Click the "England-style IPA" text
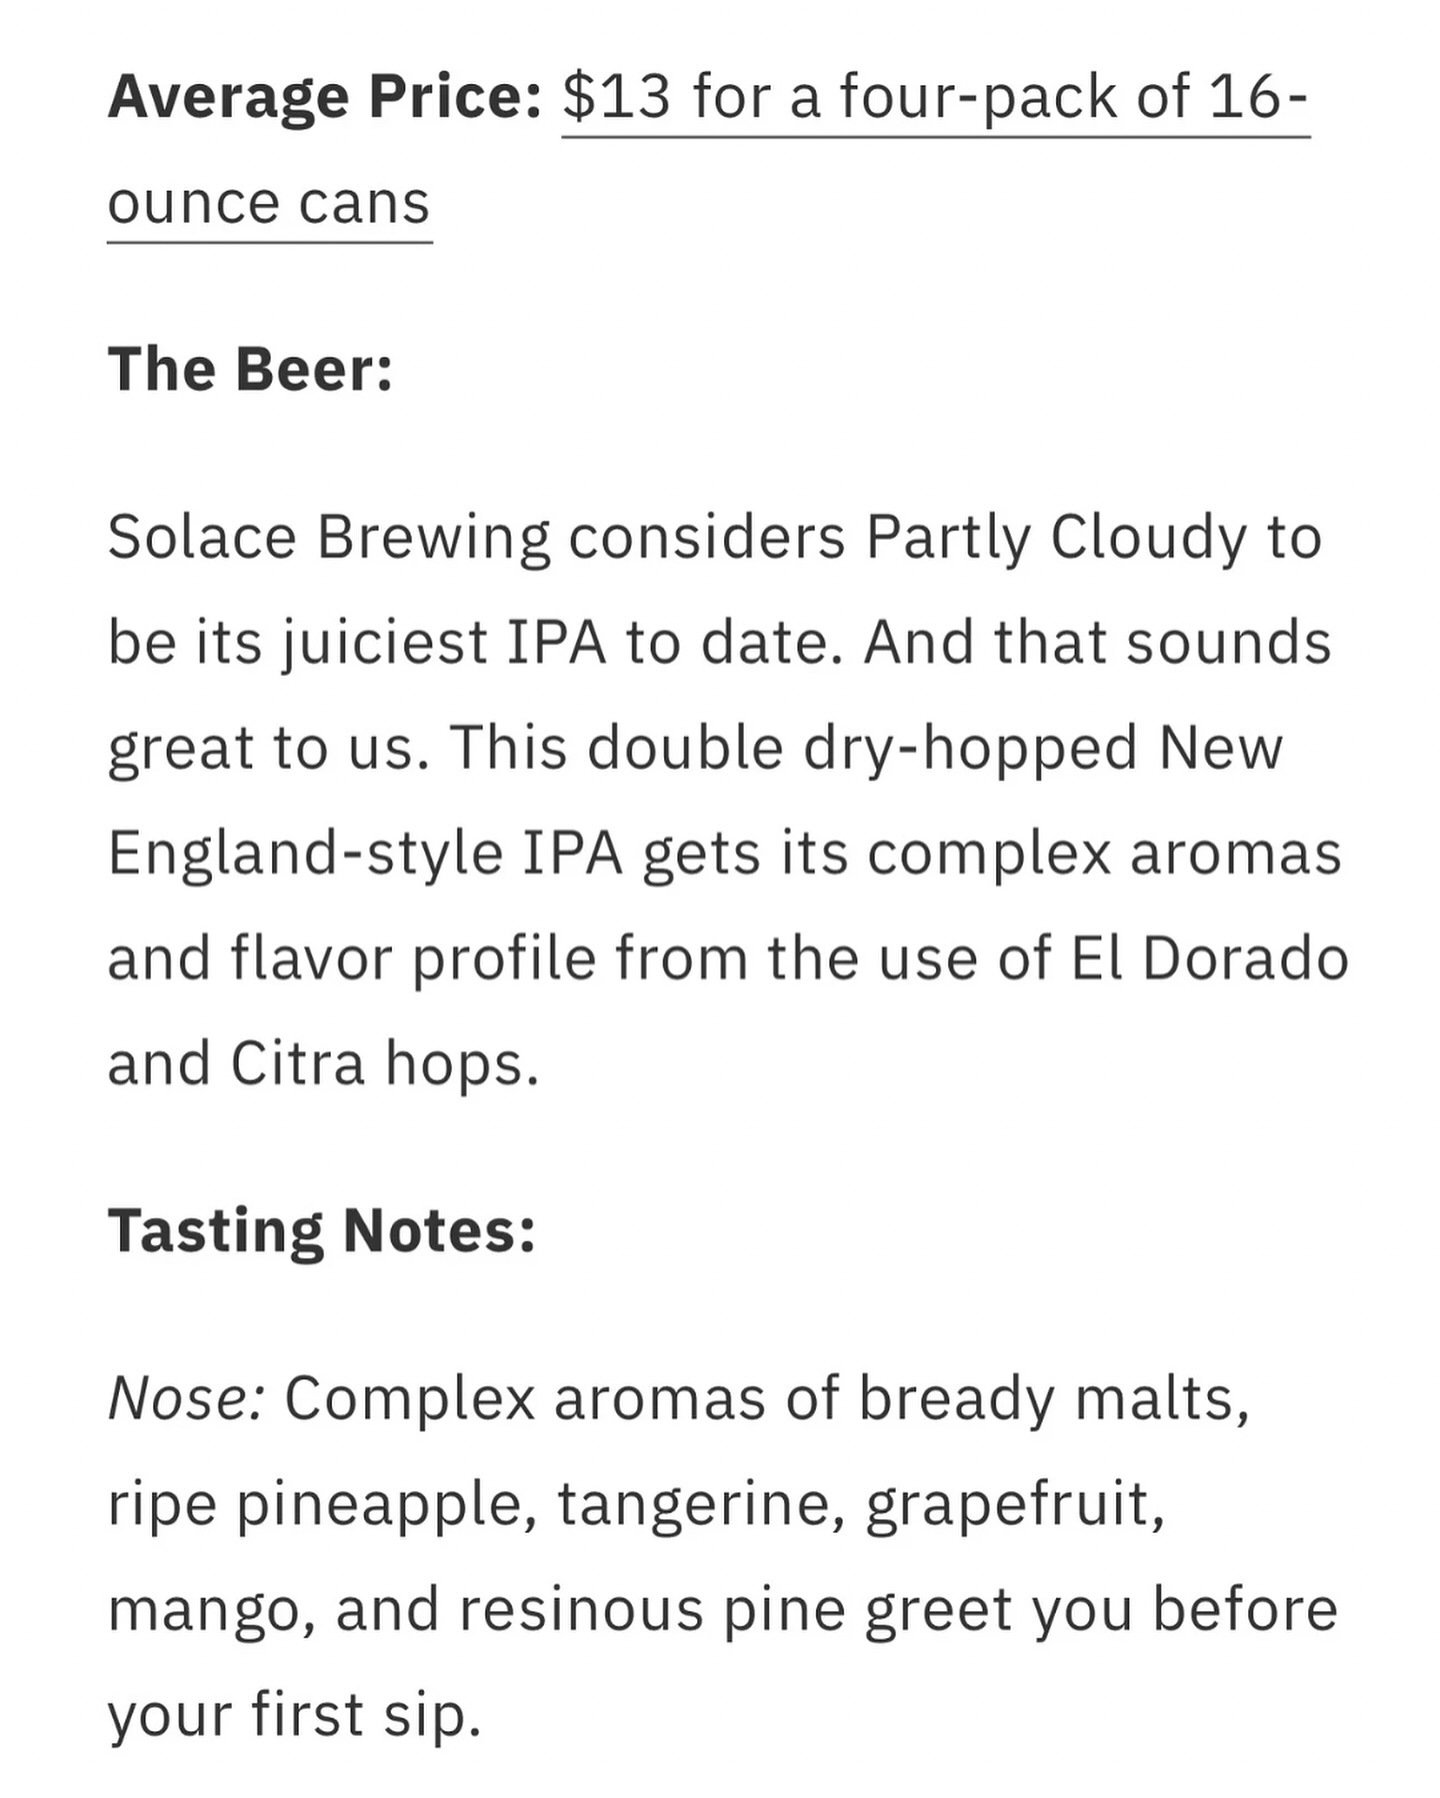 point(365,854)
